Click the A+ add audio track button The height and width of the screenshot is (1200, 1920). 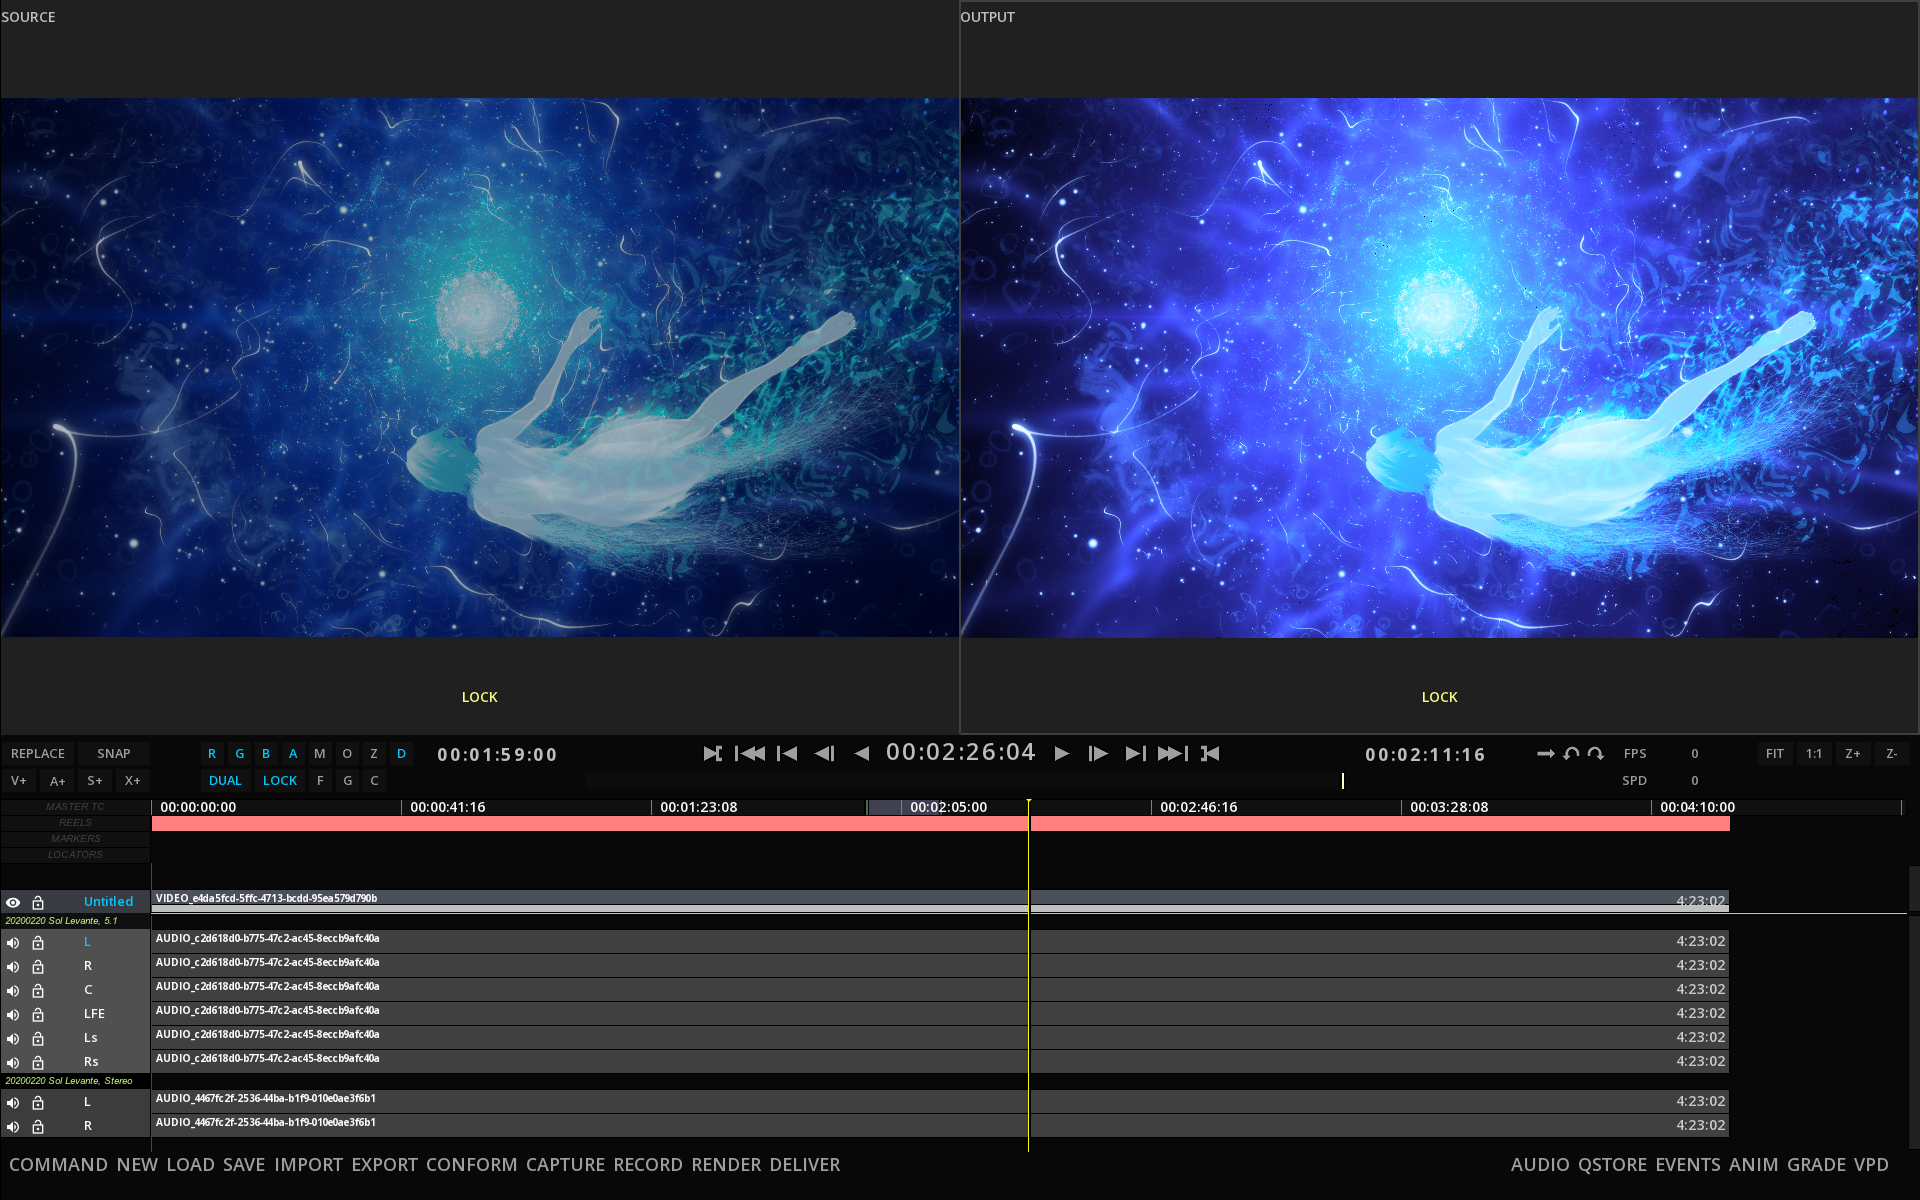(57, 781)
